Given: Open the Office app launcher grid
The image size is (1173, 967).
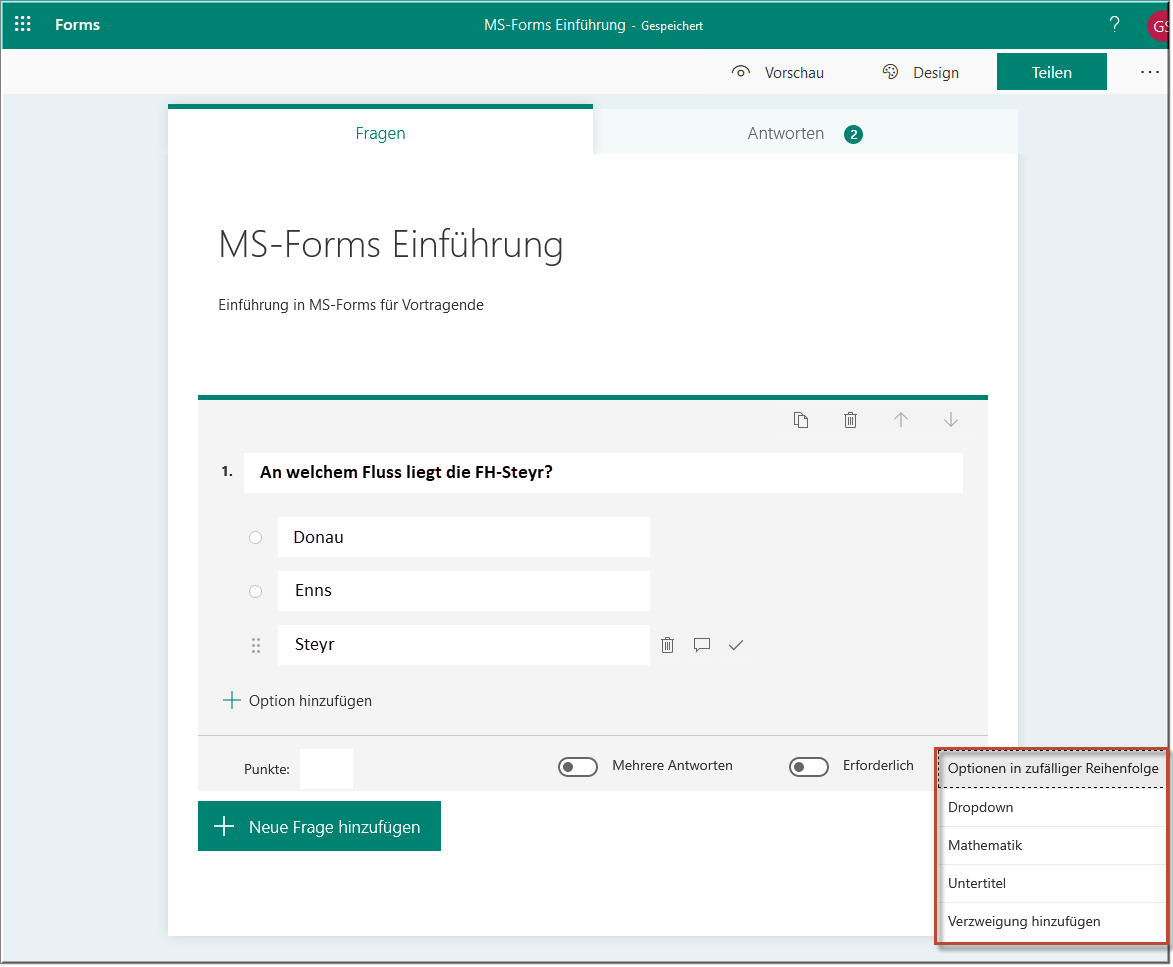Looking at the screenshot, I should (x=22, y=24).
